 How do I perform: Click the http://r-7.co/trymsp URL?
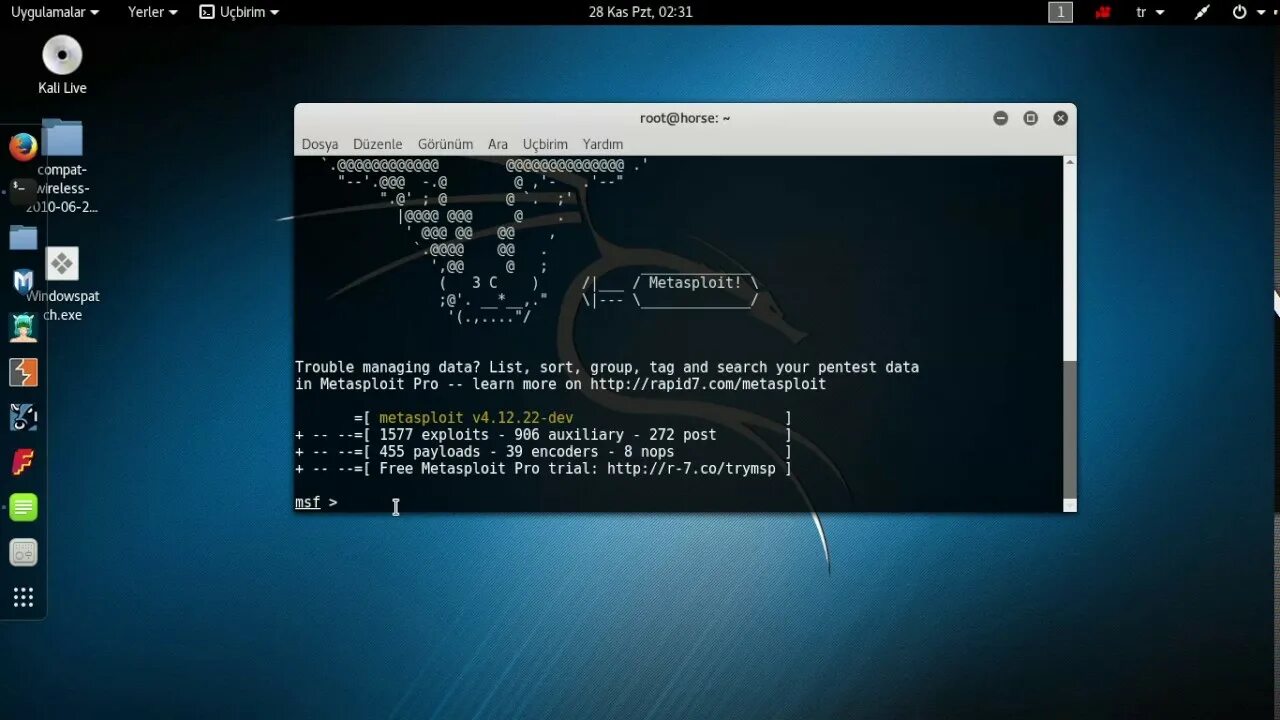point(691,468)
